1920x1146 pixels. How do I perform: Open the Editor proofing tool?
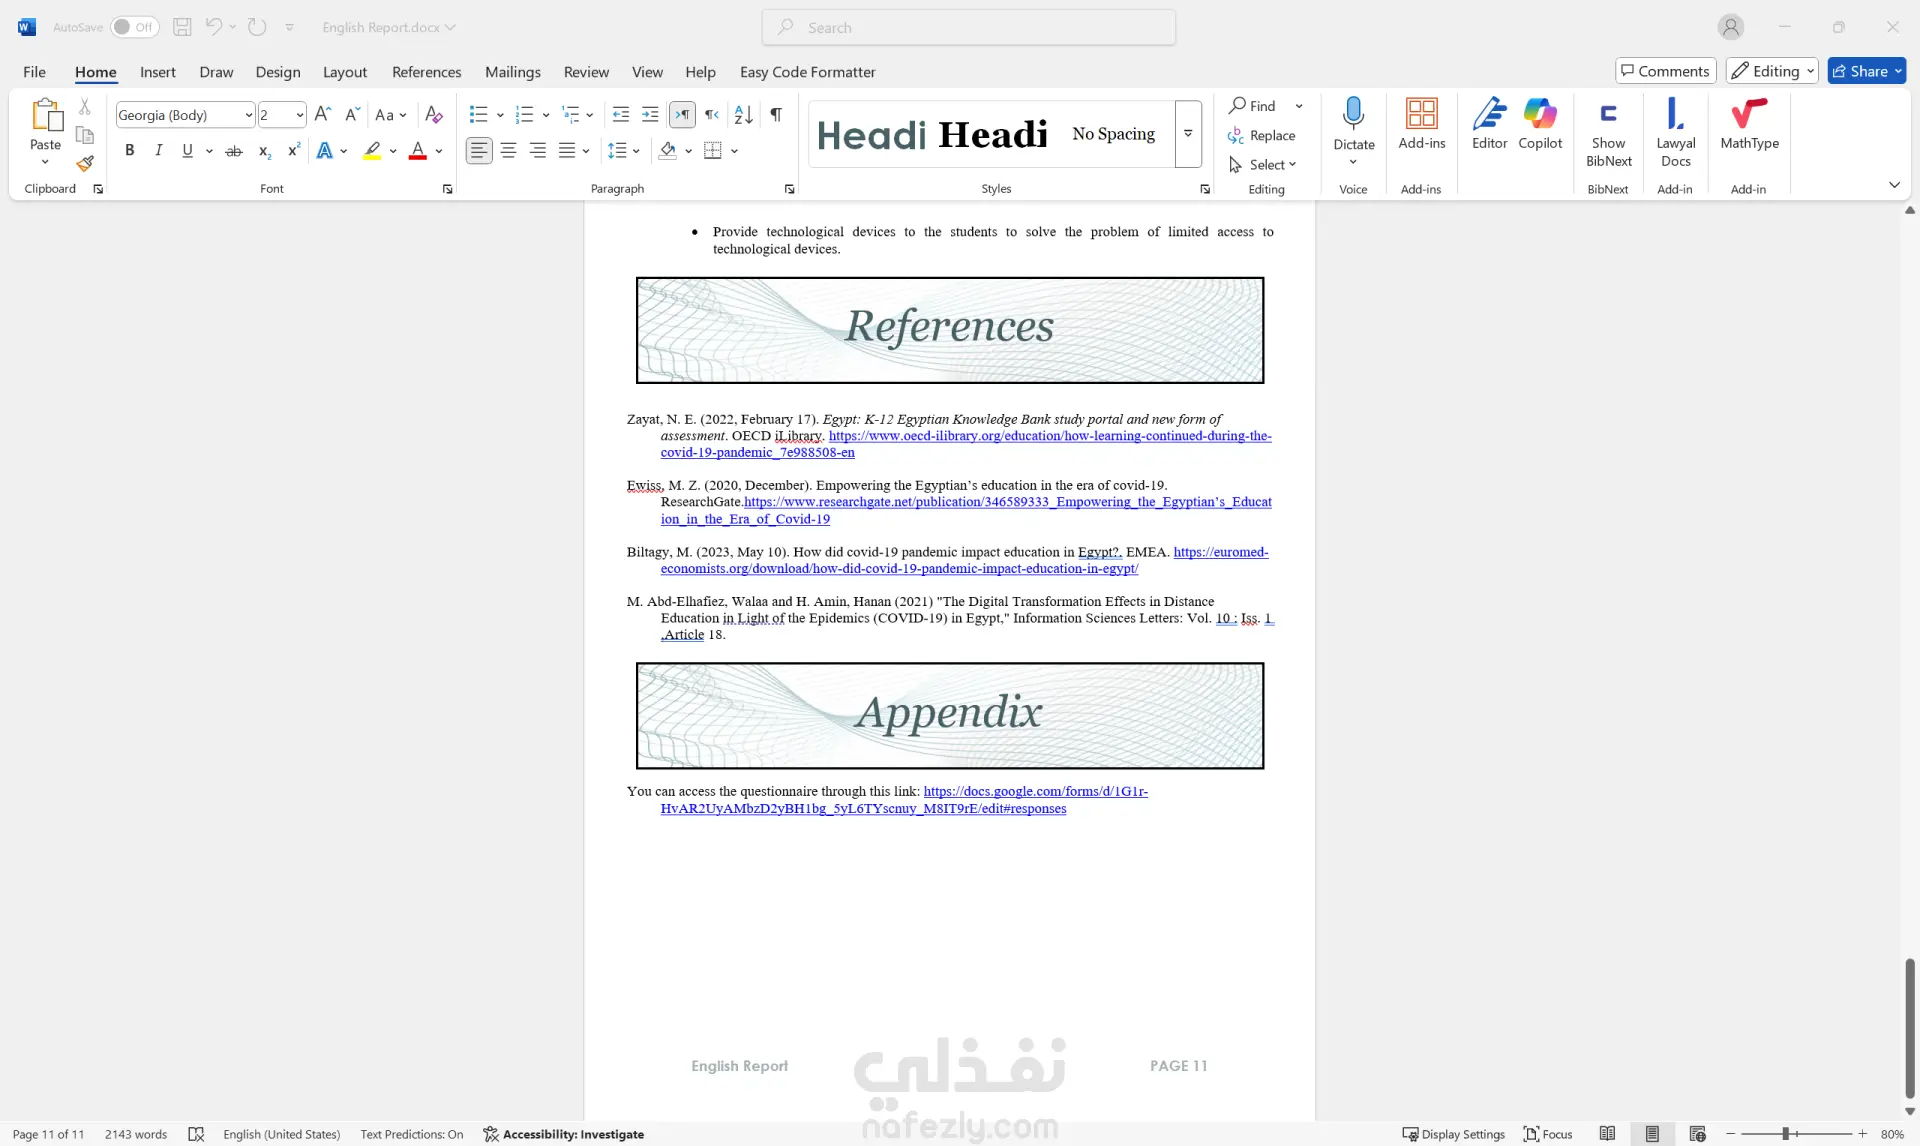[x=1489, y=125]
